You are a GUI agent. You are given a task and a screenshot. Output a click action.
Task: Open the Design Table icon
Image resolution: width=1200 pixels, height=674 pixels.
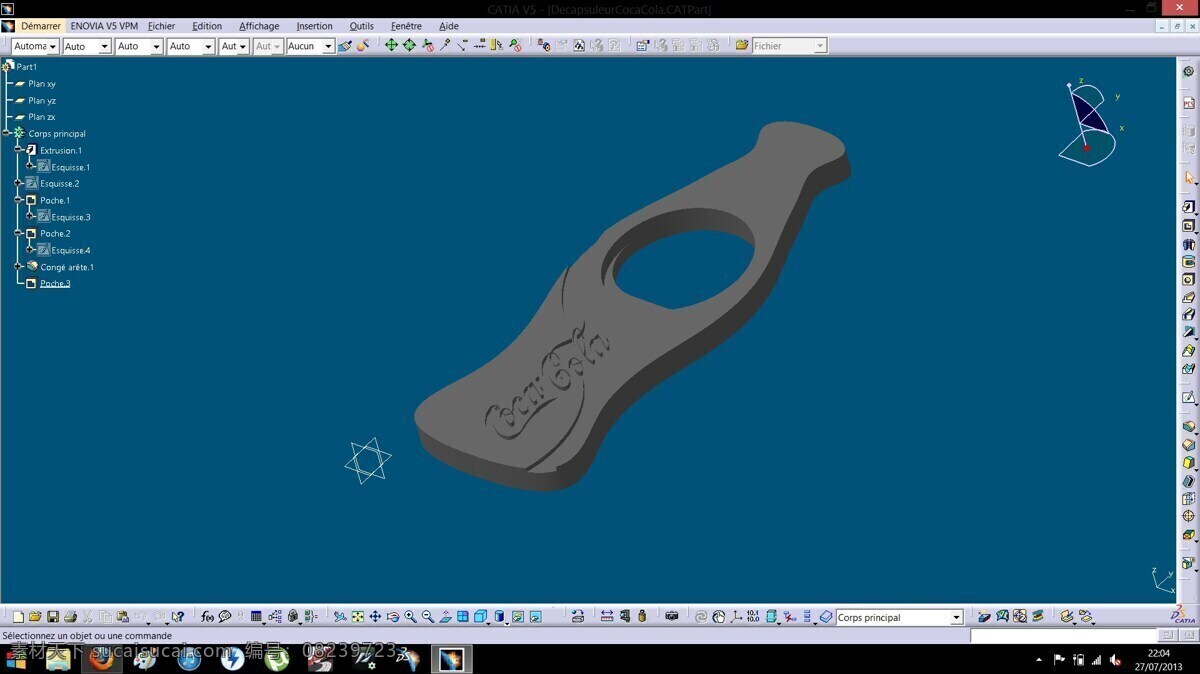coord(256,617)
